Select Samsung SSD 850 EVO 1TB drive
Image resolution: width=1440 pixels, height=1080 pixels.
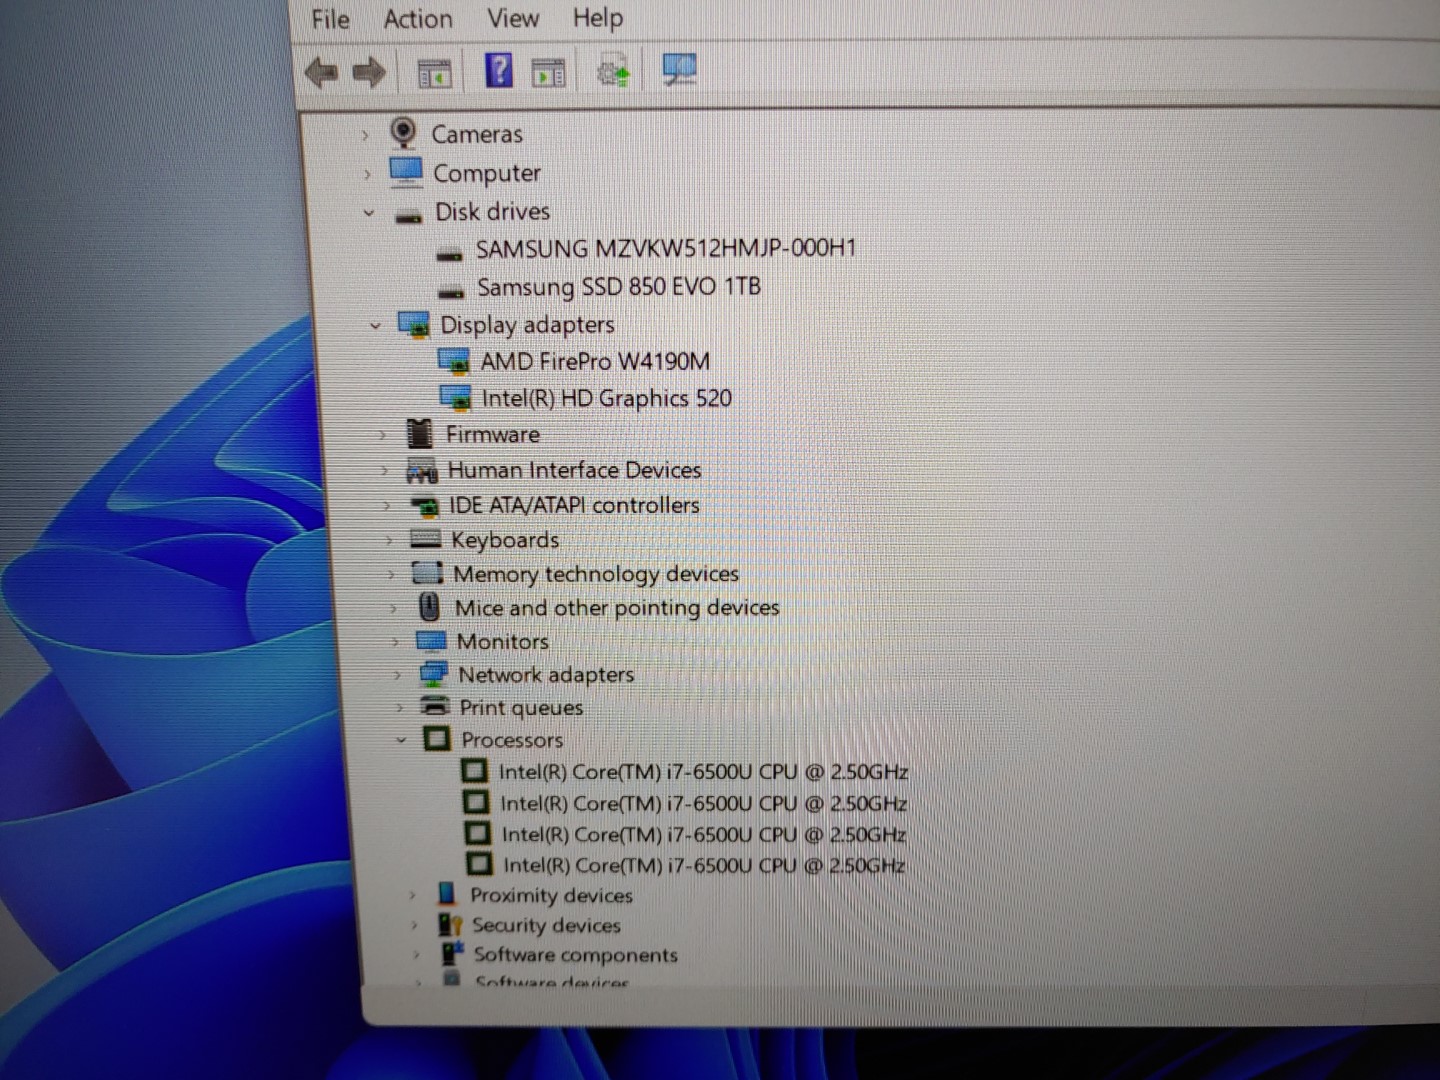[618, 287]
